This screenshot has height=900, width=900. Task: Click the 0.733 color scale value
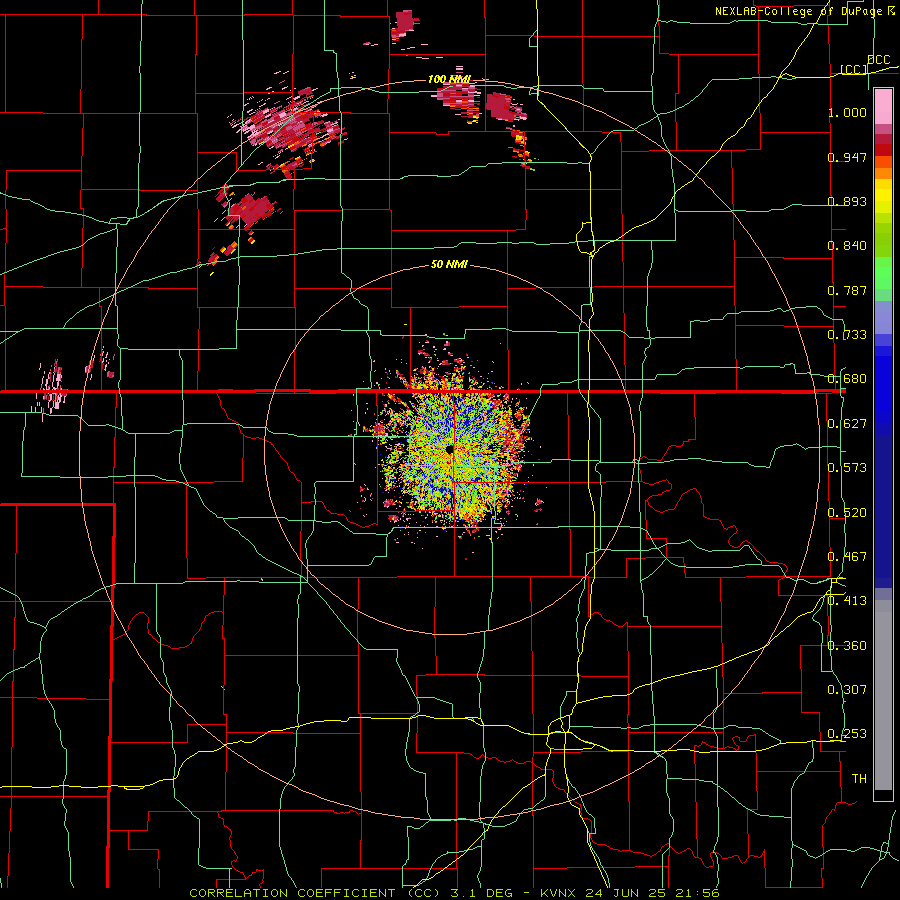(847, 335)
